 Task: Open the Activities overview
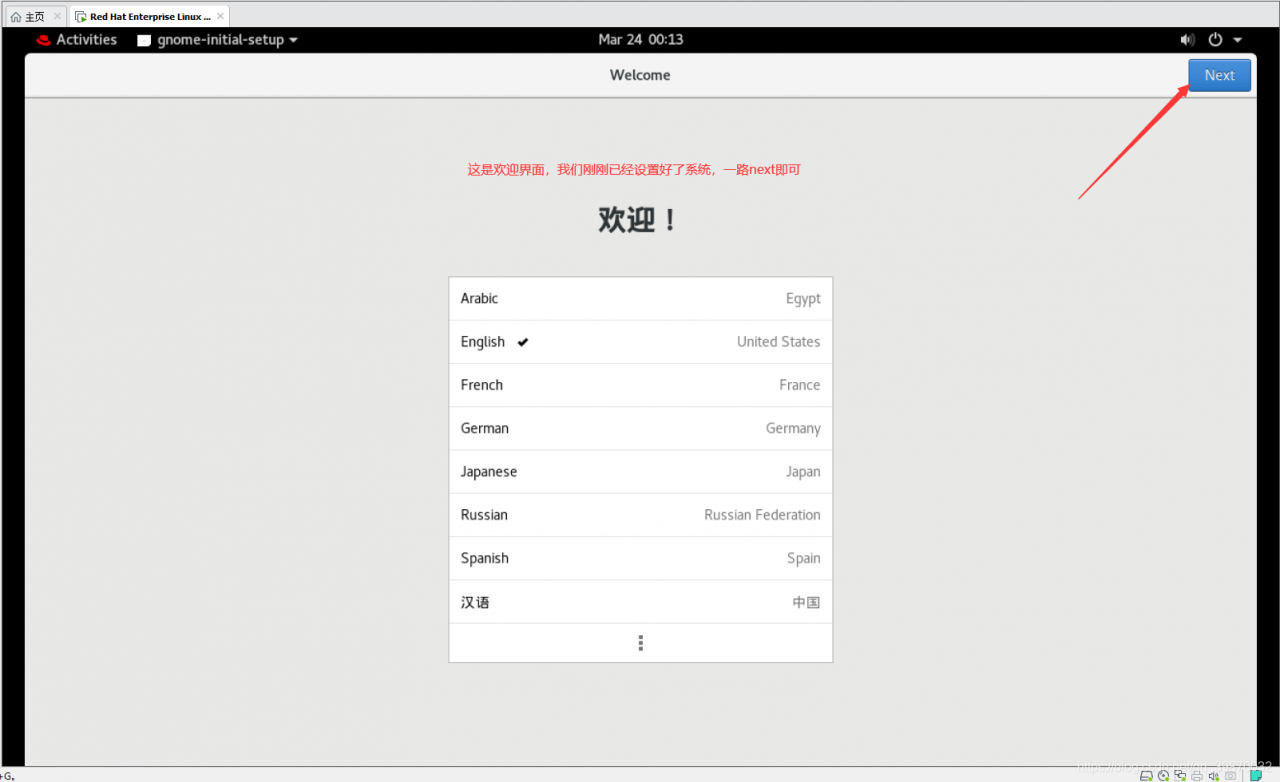coord(76,40)
